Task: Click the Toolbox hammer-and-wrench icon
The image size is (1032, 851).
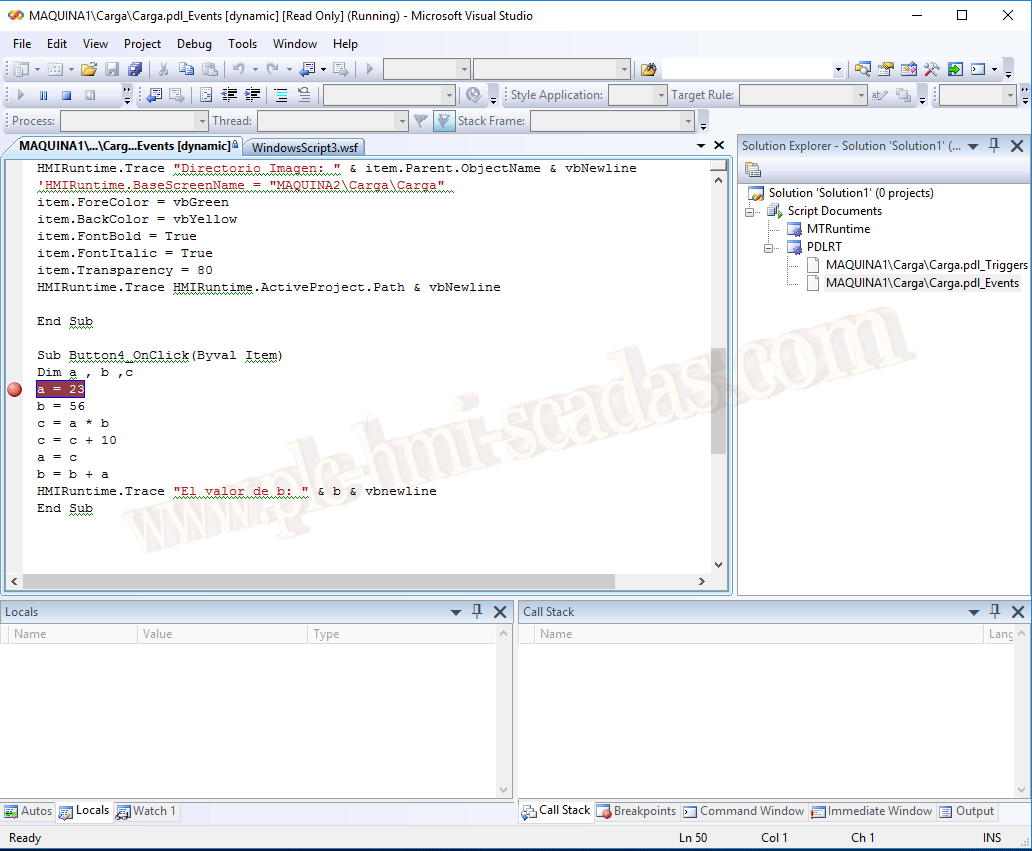Action: 932,69
